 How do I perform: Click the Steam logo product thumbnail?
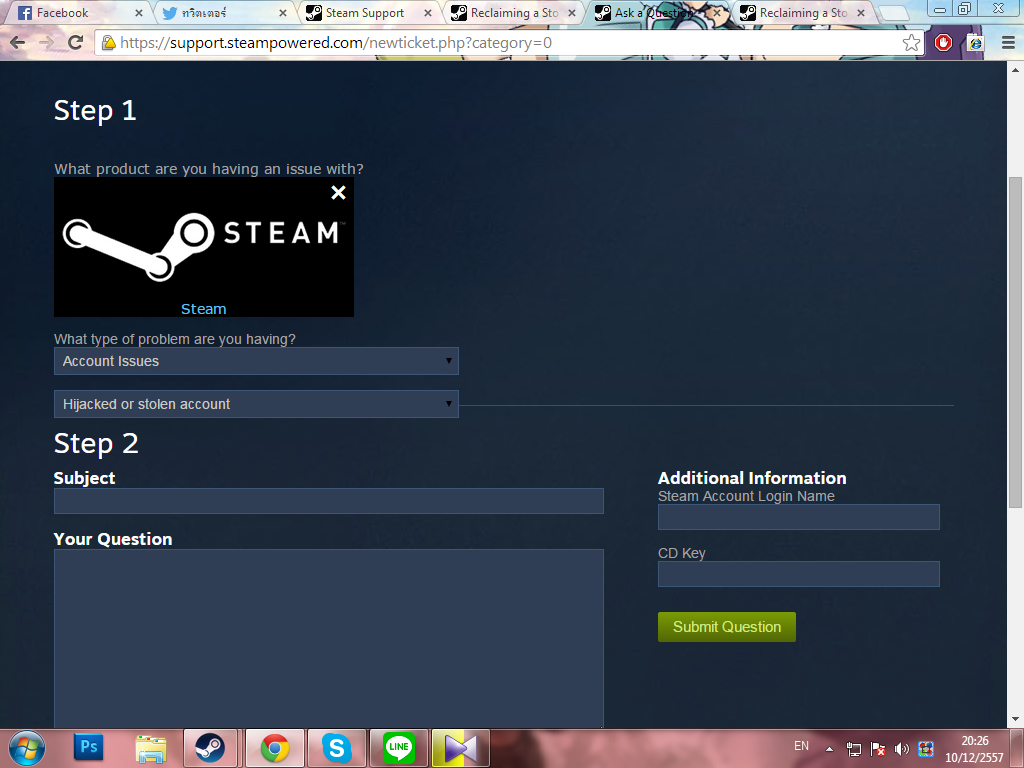pos(204,247)
